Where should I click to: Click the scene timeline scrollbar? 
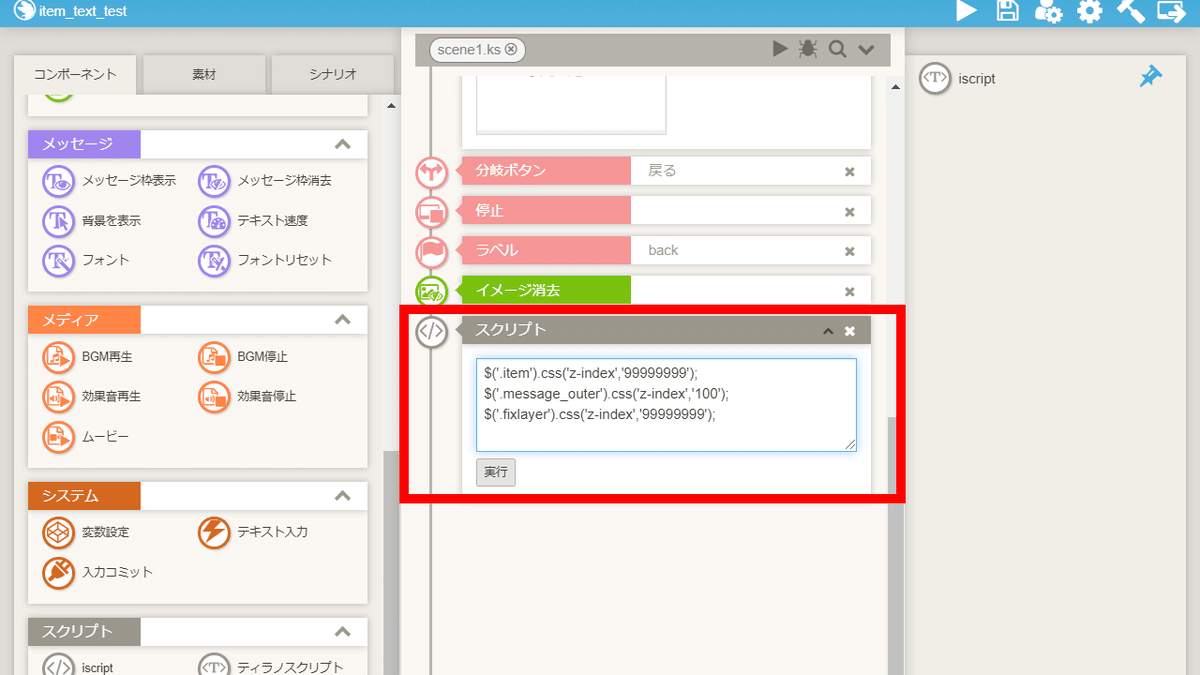[895, 545]
